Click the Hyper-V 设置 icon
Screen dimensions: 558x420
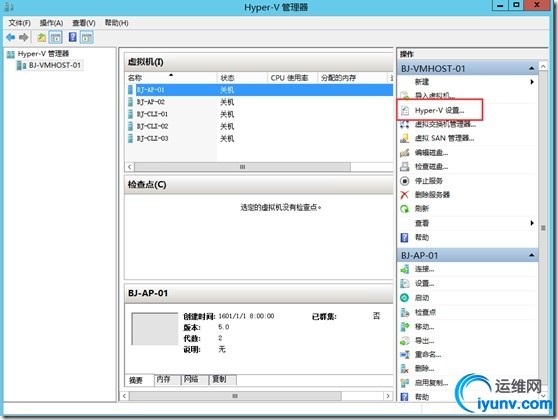[405, 110]
